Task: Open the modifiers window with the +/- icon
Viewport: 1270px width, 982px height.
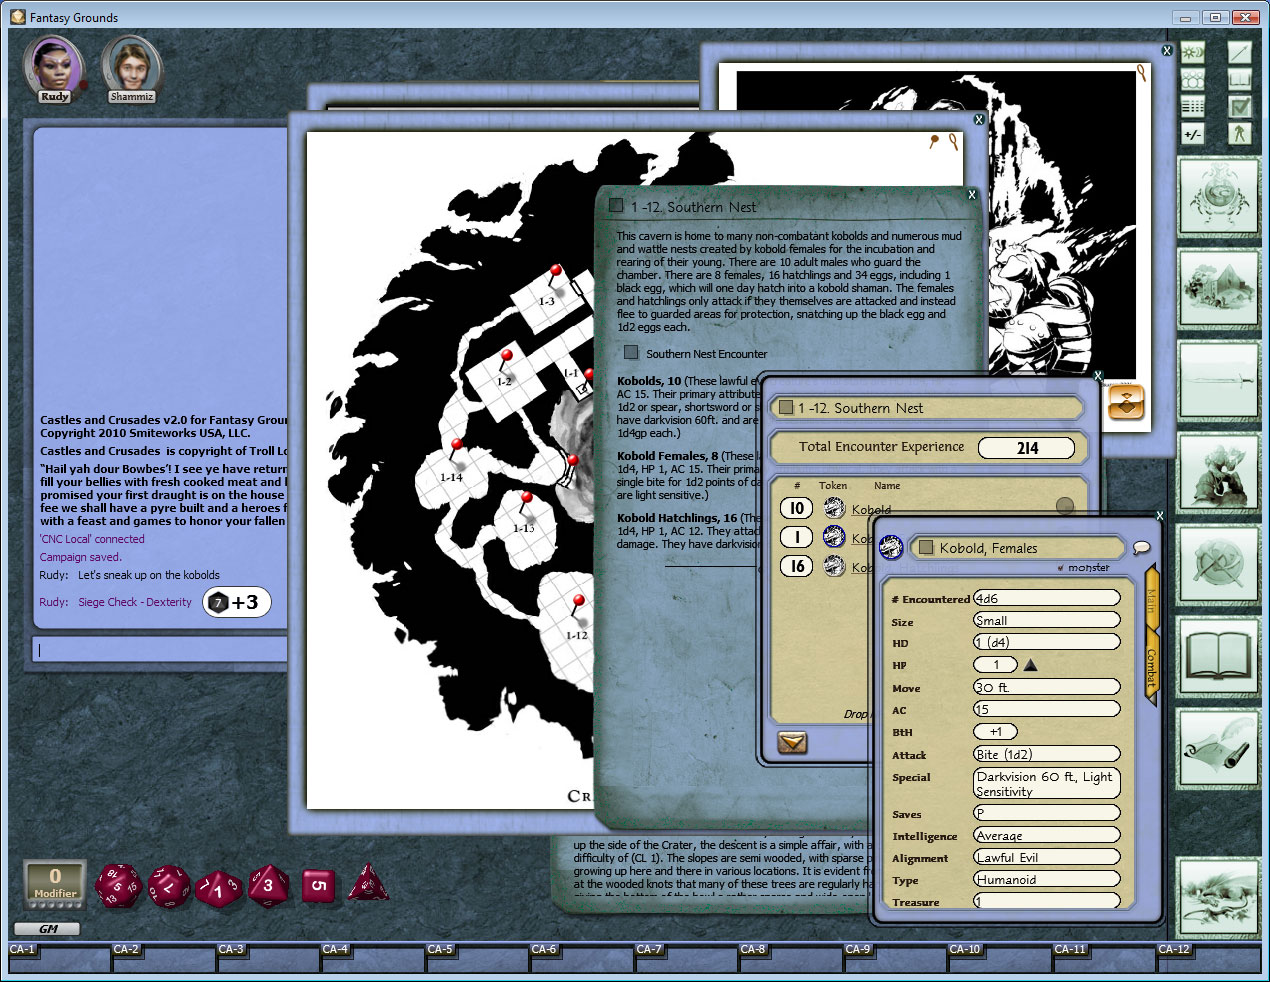Action: [x=1191, y=133]
